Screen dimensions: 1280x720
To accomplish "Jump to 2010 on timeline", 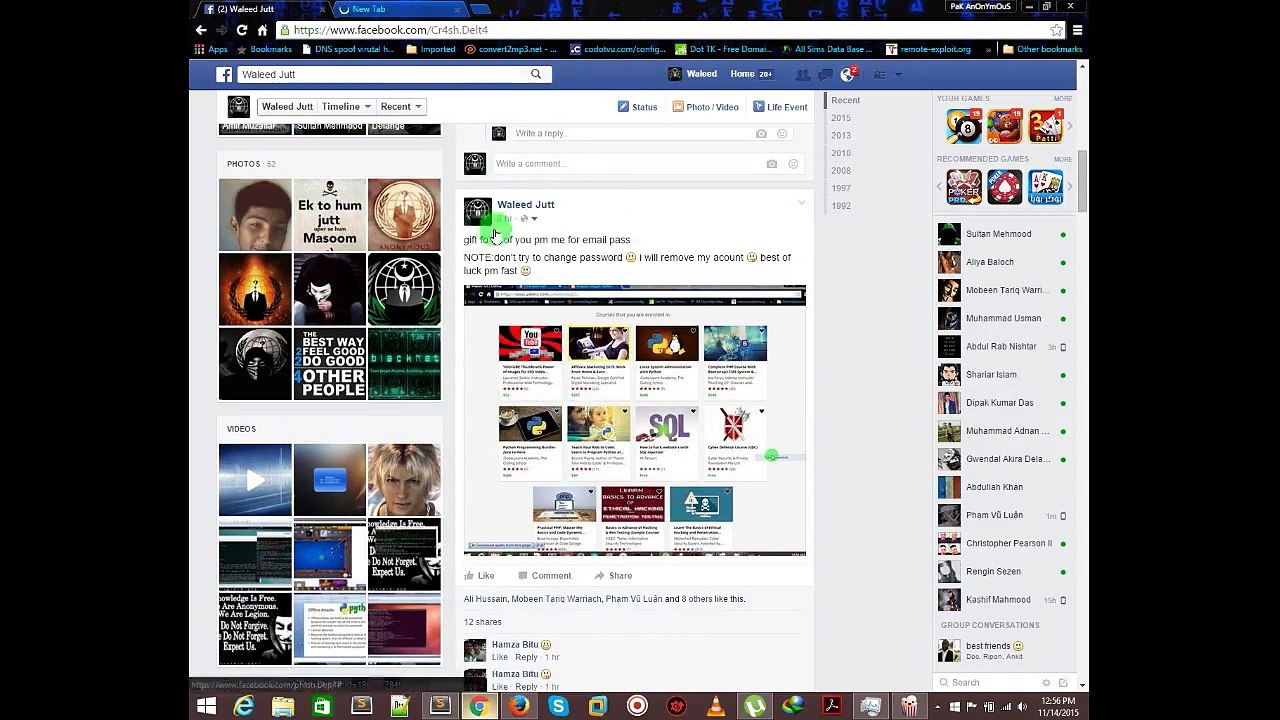I will 841,153.
